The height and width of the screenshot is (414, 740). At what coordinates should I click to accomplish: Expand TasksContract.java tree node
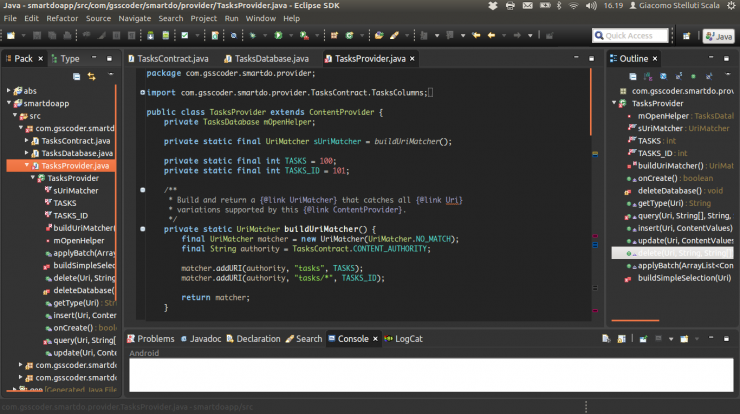(26, 140)
